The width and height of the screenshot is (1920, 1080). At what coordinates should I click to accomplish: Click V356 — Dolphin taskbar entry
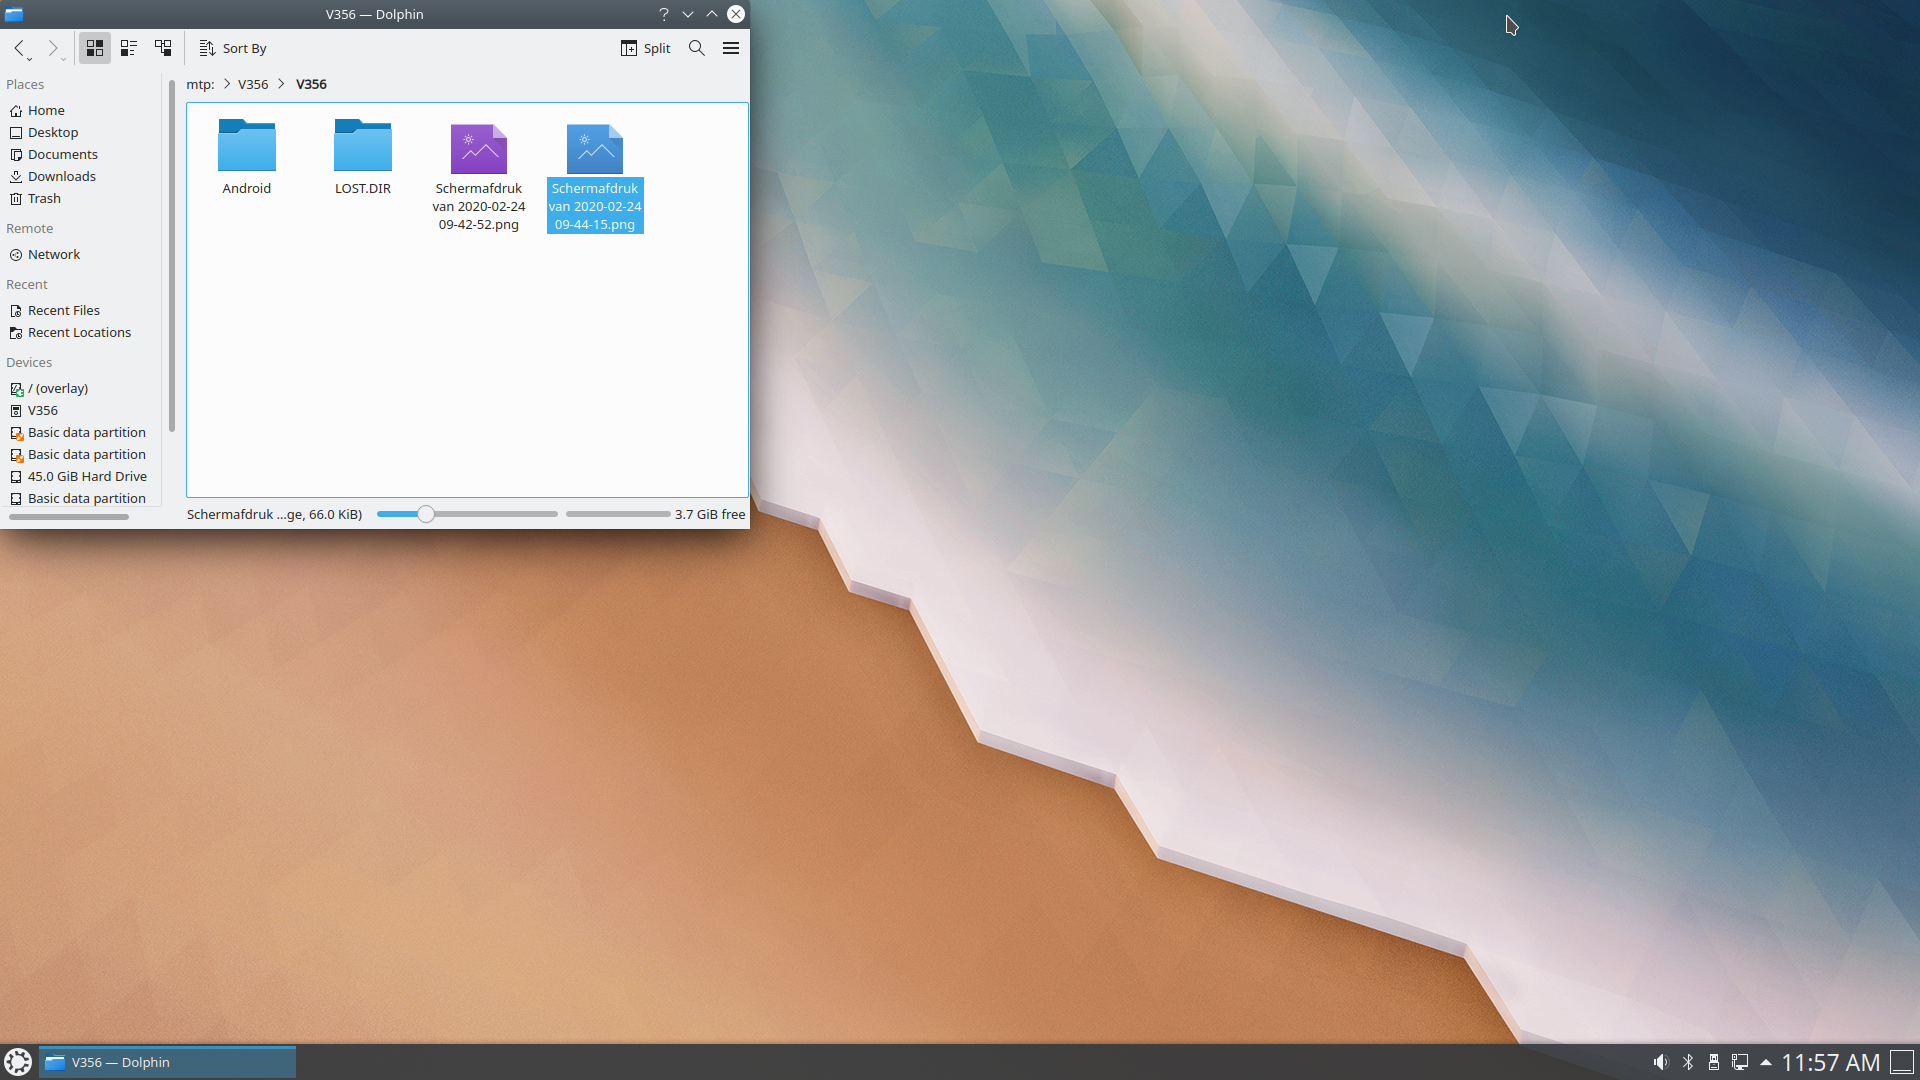tap(168, 1062)
